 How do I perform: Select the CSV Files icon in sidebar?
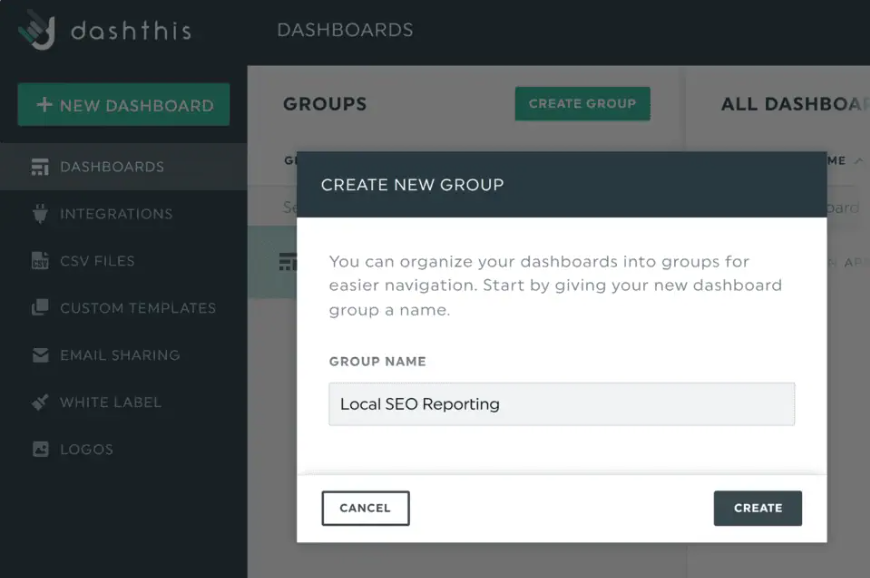[40, 261]
